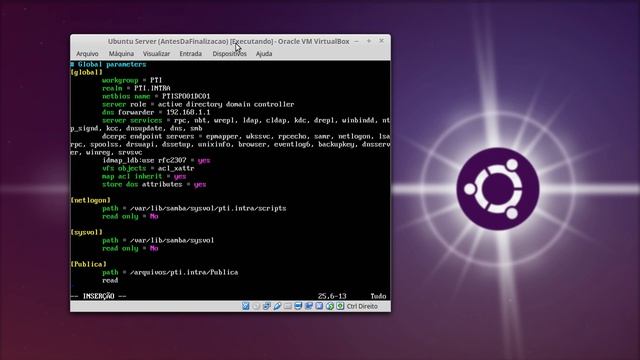Open the Dispositivos menu
640x360 pixels.
click(229, 53)
